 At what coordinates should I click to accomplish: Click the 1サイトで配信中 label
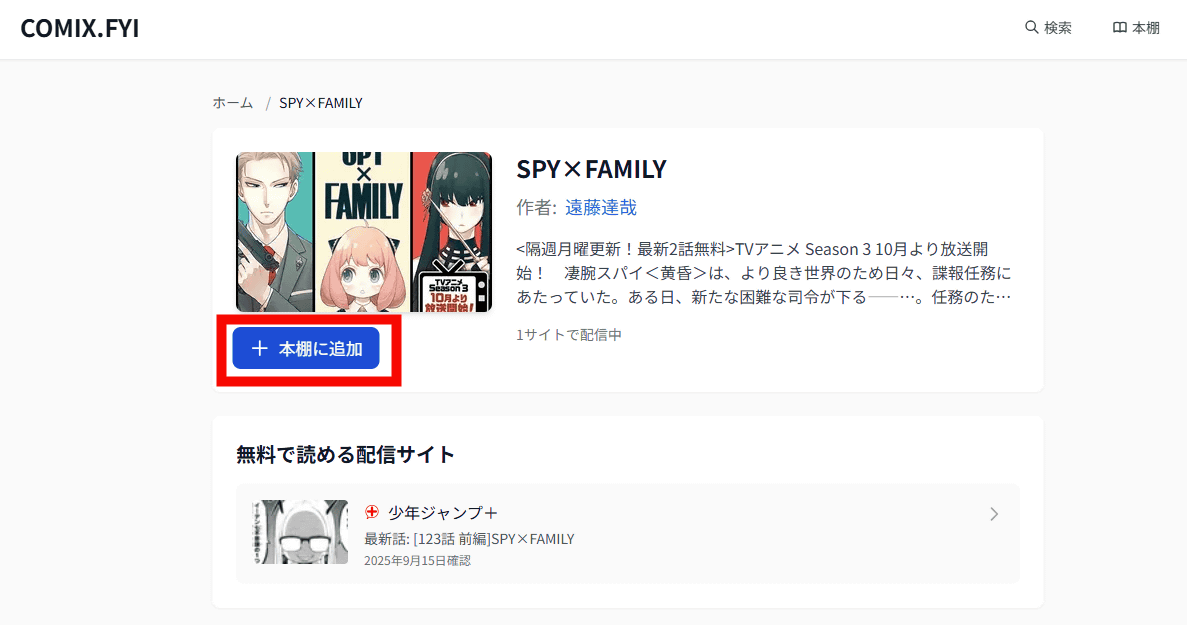(569, 335)
